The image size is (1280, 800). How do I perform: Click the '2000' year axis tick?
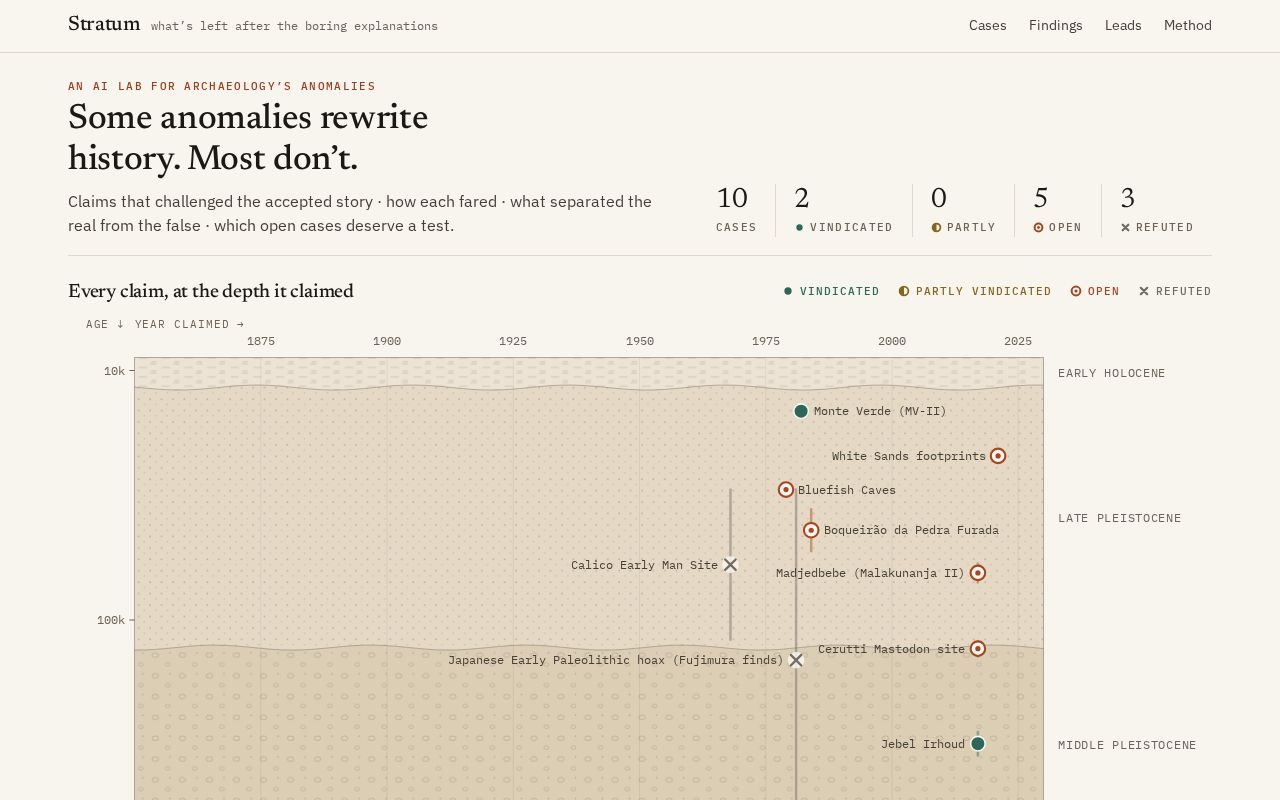[892, 341]
